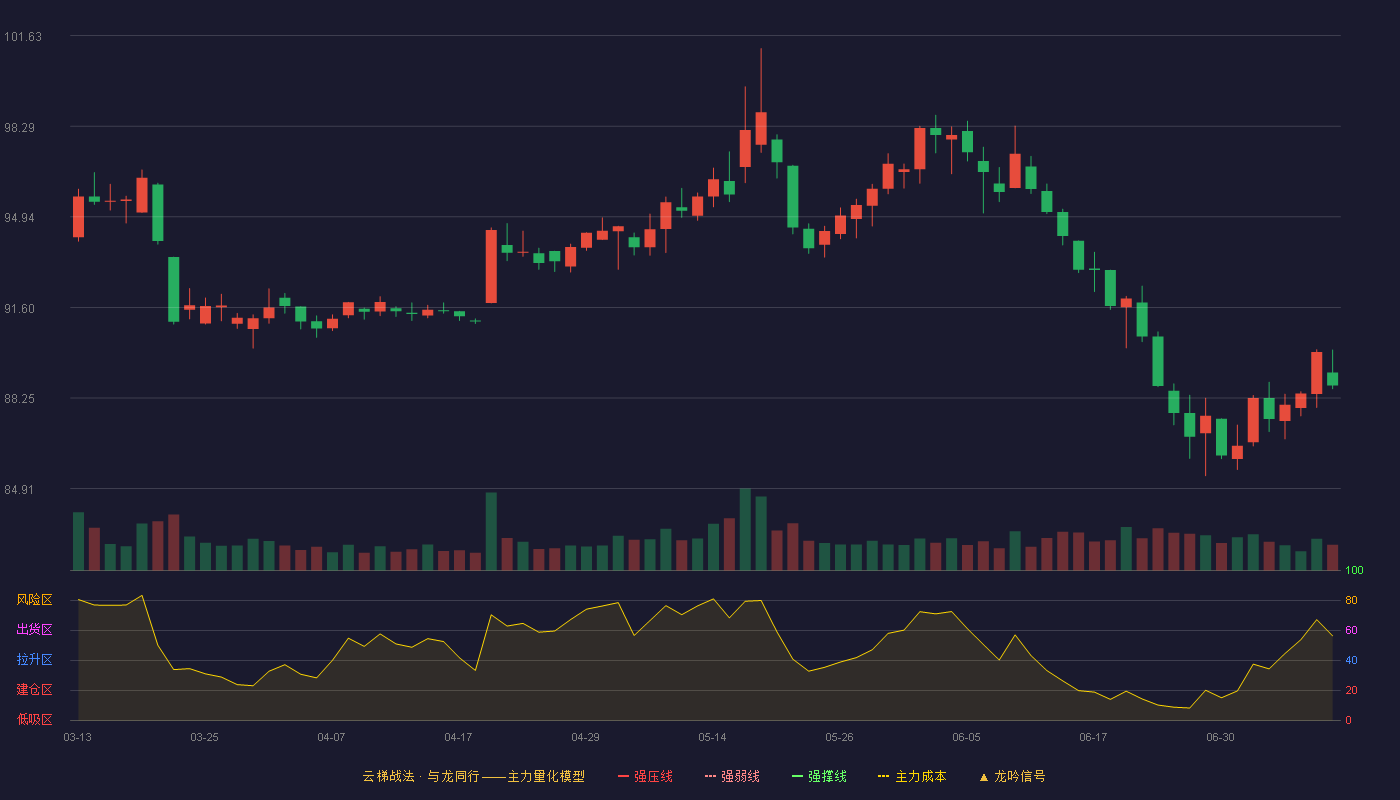1400x800 pixels.
Task: Click the 94.94 price axis label
Action: [x=20, y=218]
